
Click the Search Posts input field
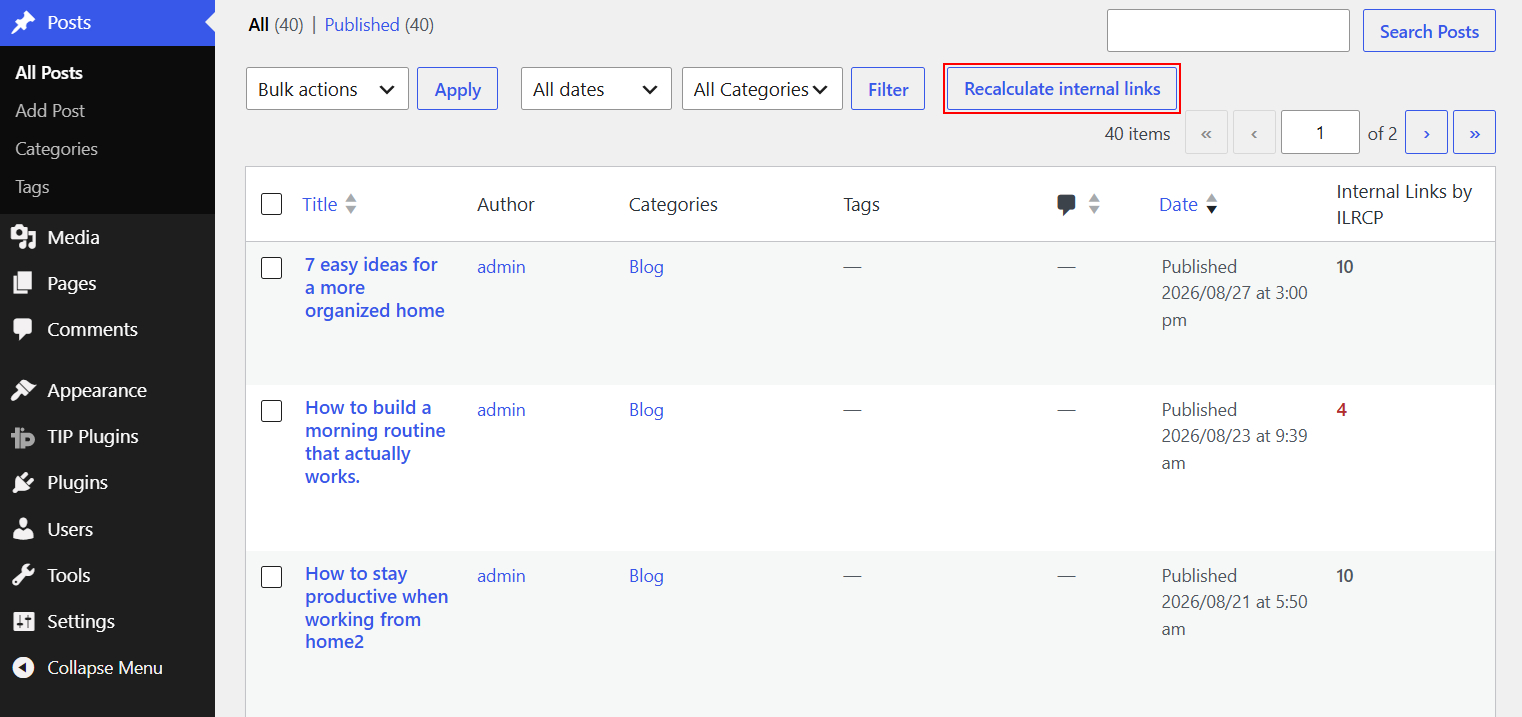point(1228,31)
